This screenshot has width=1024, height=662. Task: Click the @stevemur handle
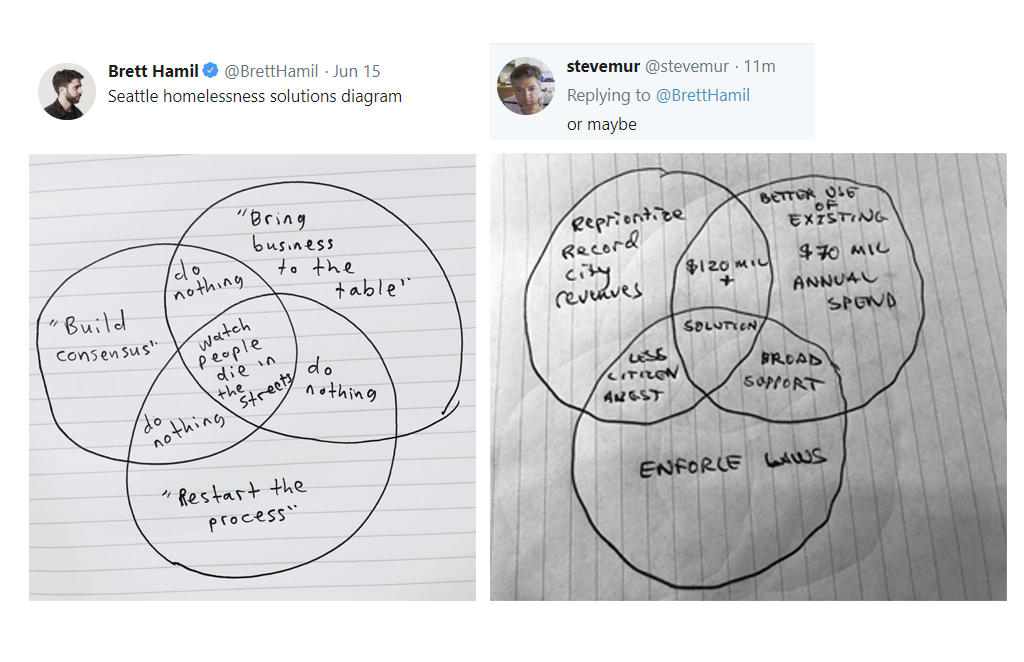[x=686, y=67]
